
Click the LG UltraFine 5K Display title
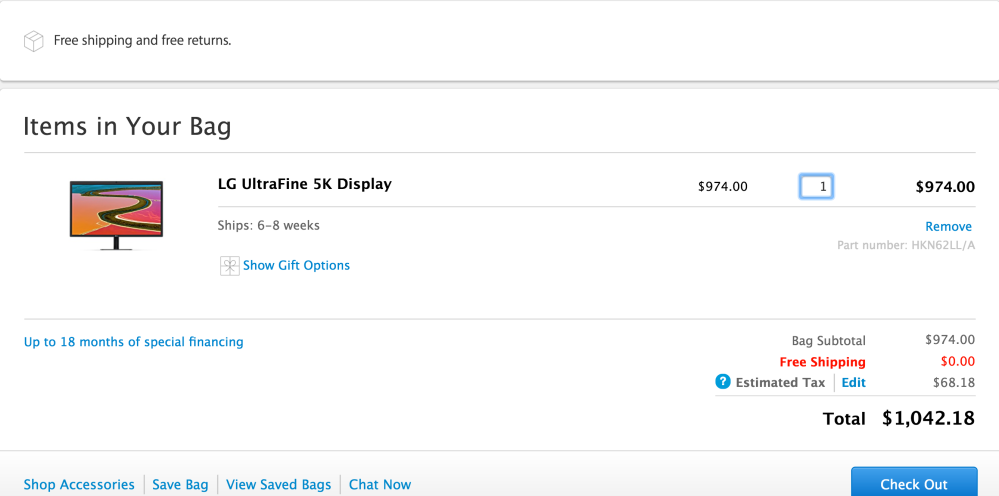click(304, 184)
